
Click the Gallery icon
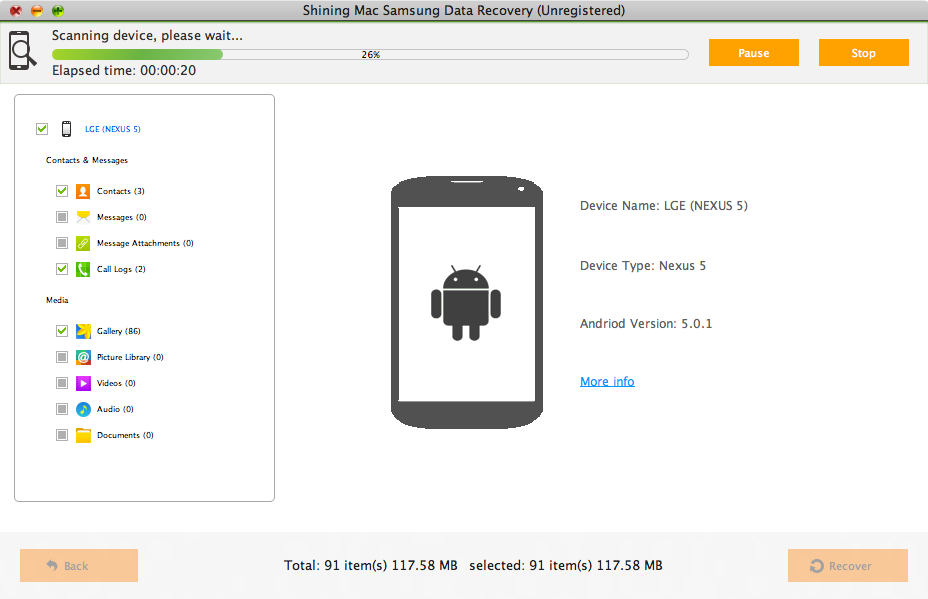83,331
